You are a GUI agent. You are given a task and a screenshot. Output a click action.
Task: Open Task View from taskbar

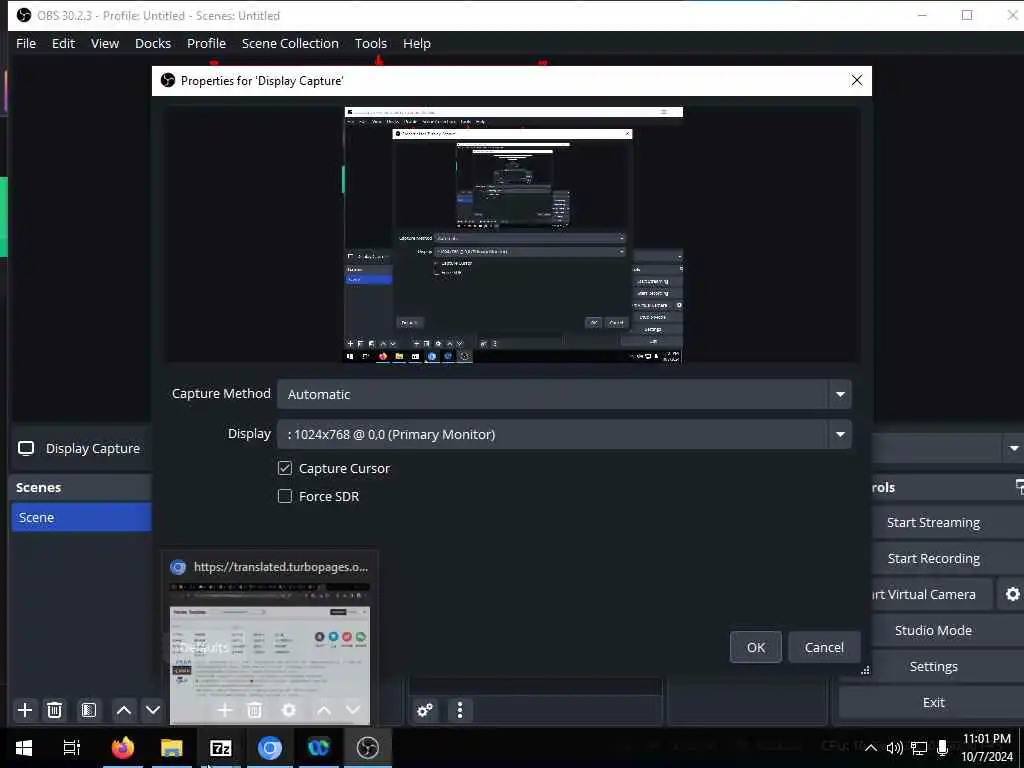(x=72, y=747)
